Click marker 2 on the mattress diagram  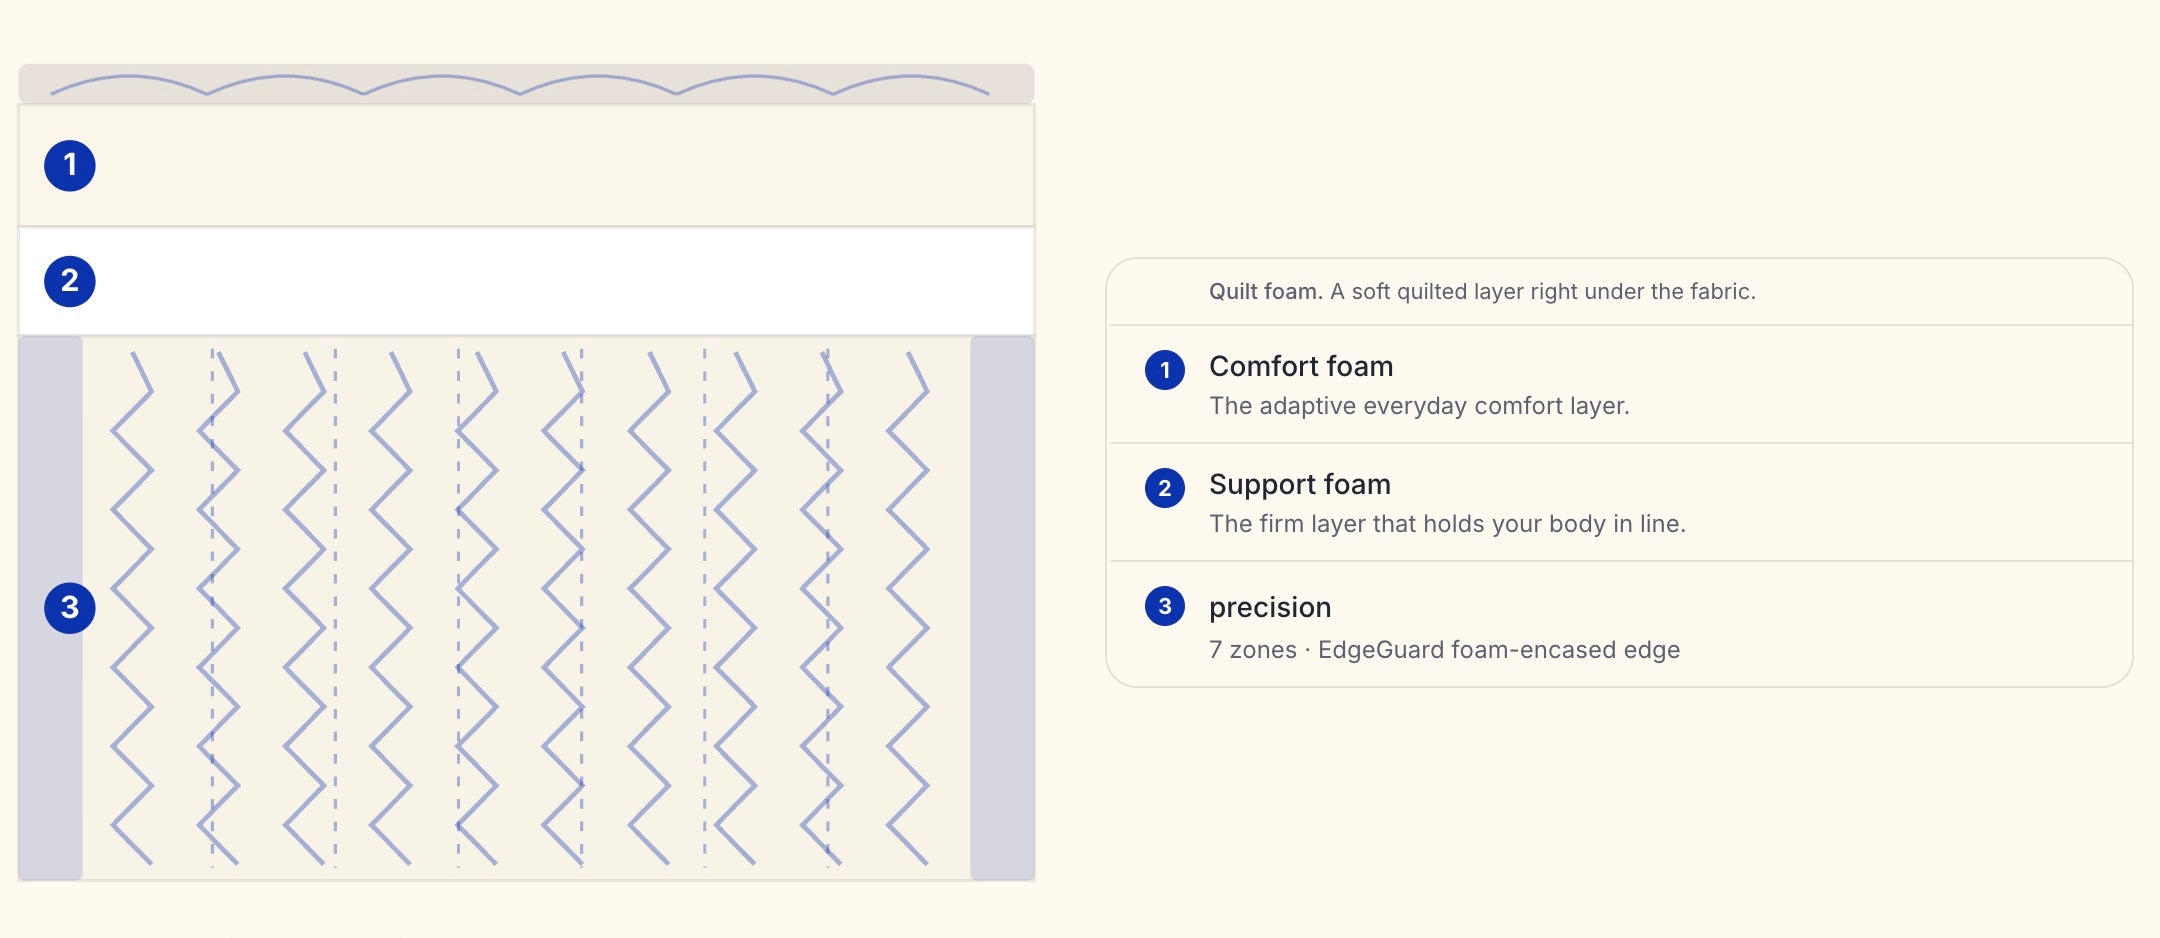tap(70, 281)
